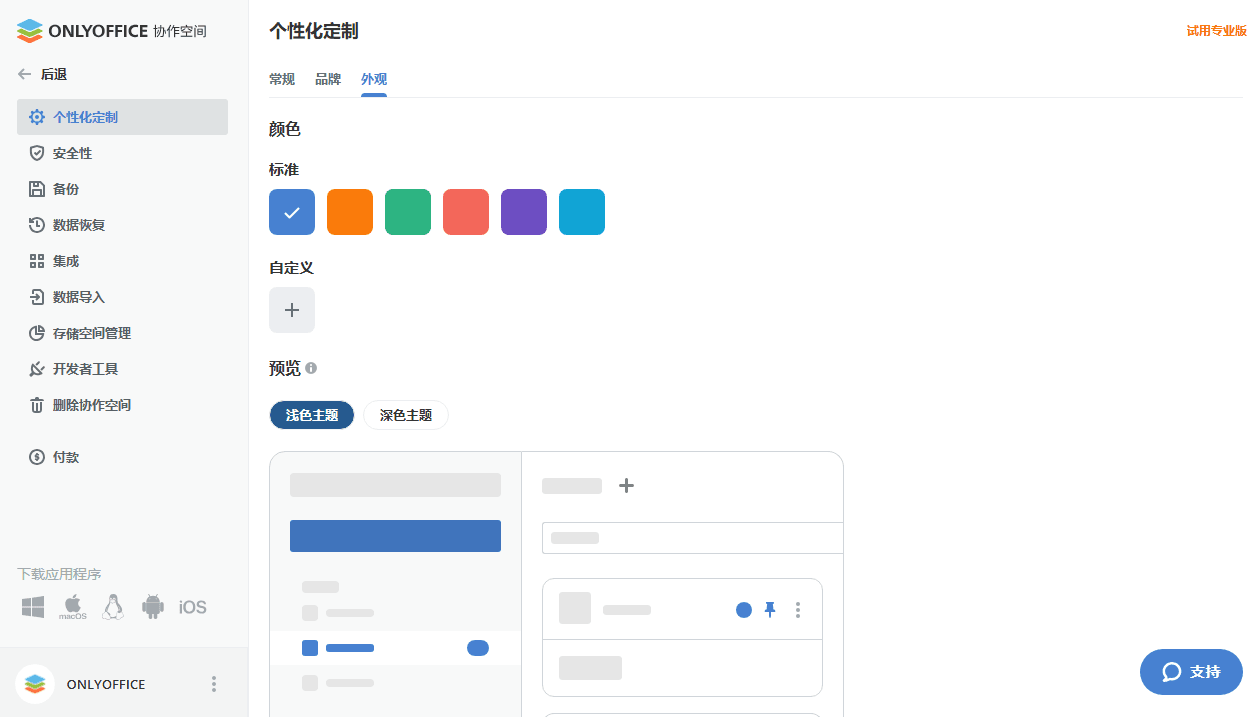
Task: Click the ONLYOFFICE logo at top left
Action: coord(112,31)
